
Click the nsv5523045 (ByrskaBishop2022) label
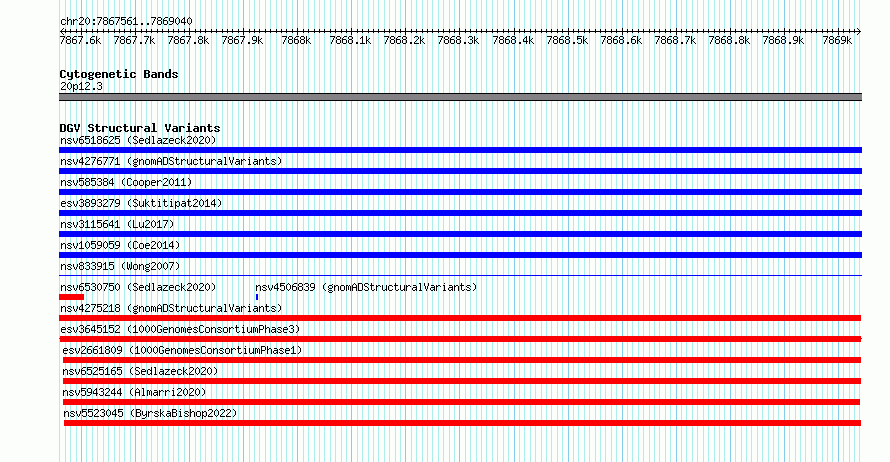150,413
